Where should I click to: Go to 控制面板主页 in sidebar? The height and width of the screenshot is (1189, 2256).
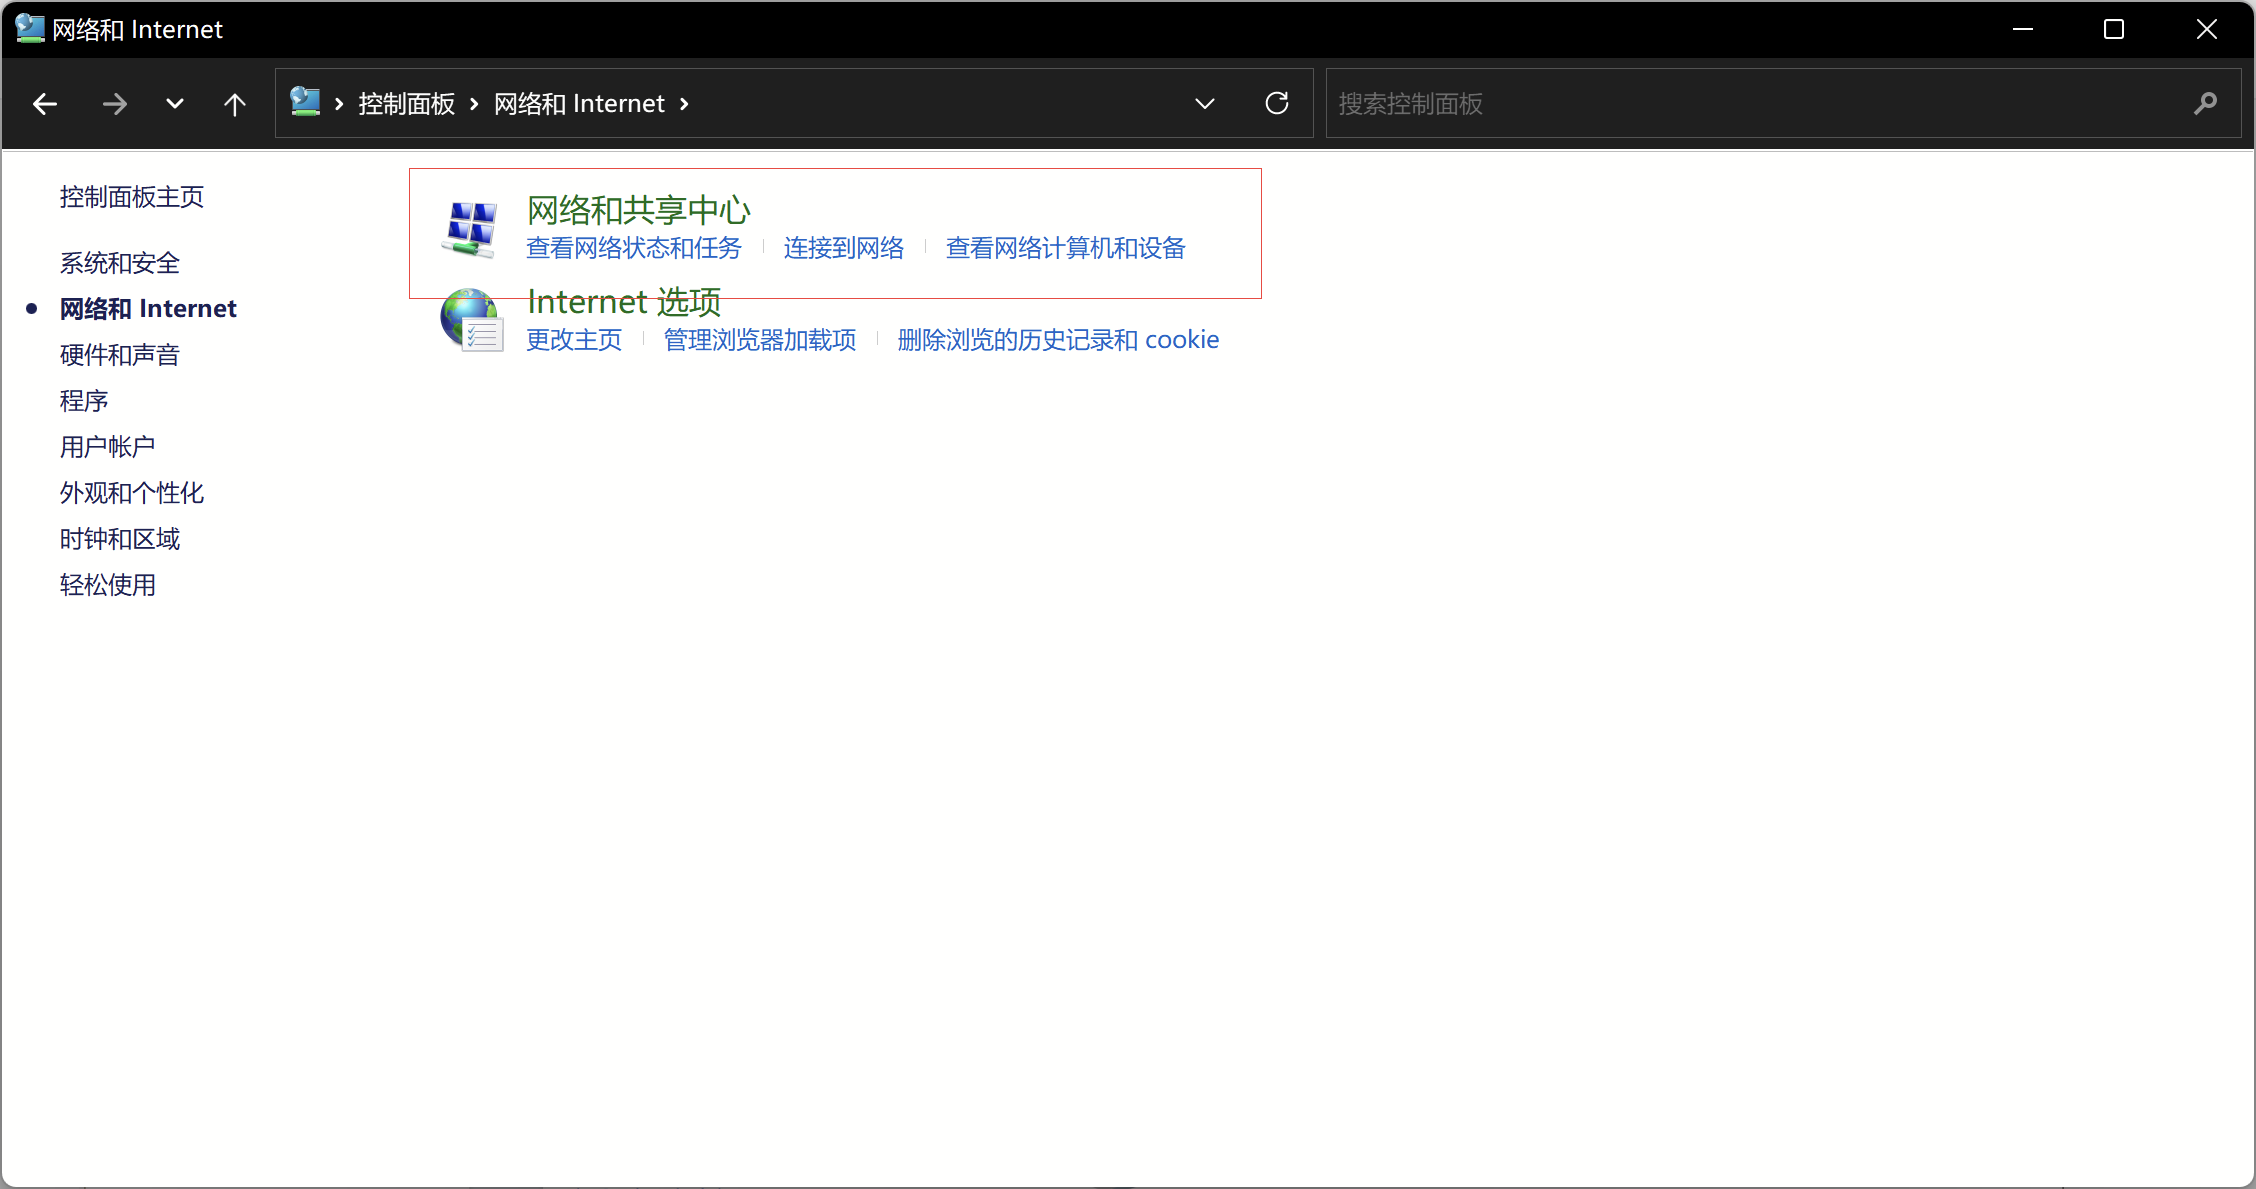132,197
